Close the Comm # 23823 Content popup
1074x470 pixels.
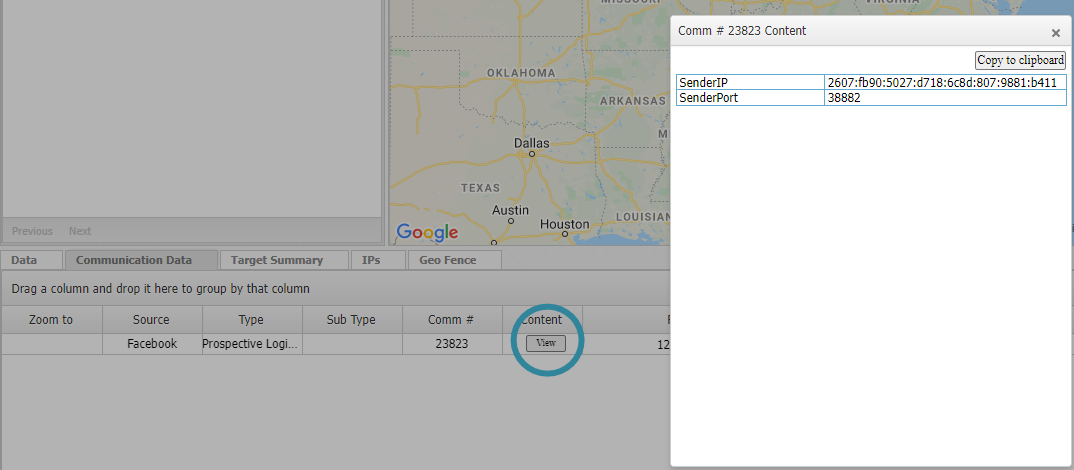click(1055, 33)
